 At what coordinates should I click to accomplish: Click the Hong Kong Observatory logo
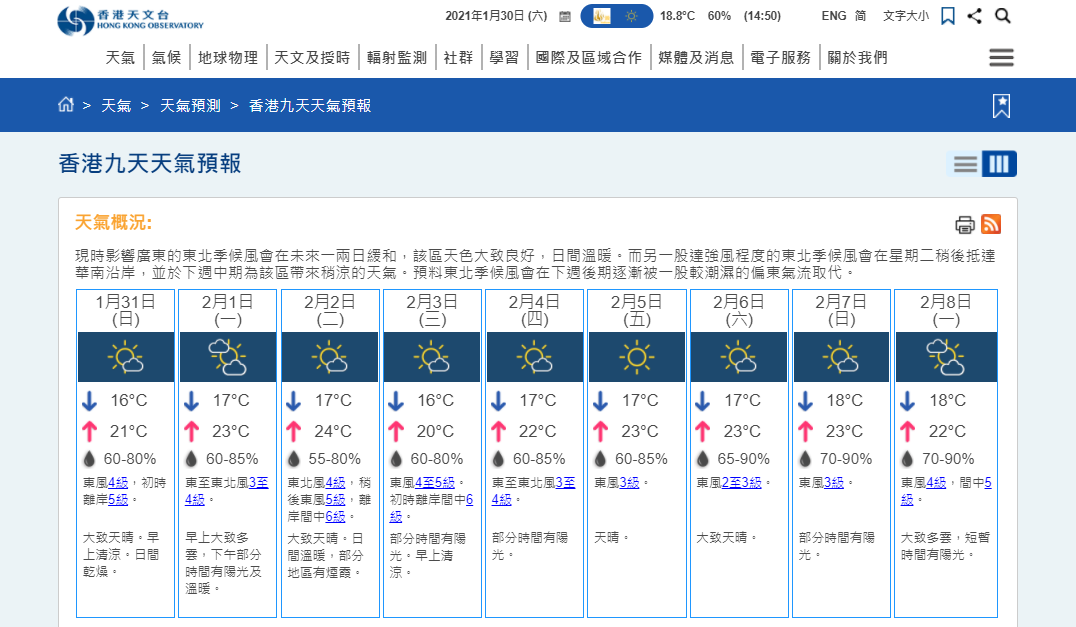[130, 18]
